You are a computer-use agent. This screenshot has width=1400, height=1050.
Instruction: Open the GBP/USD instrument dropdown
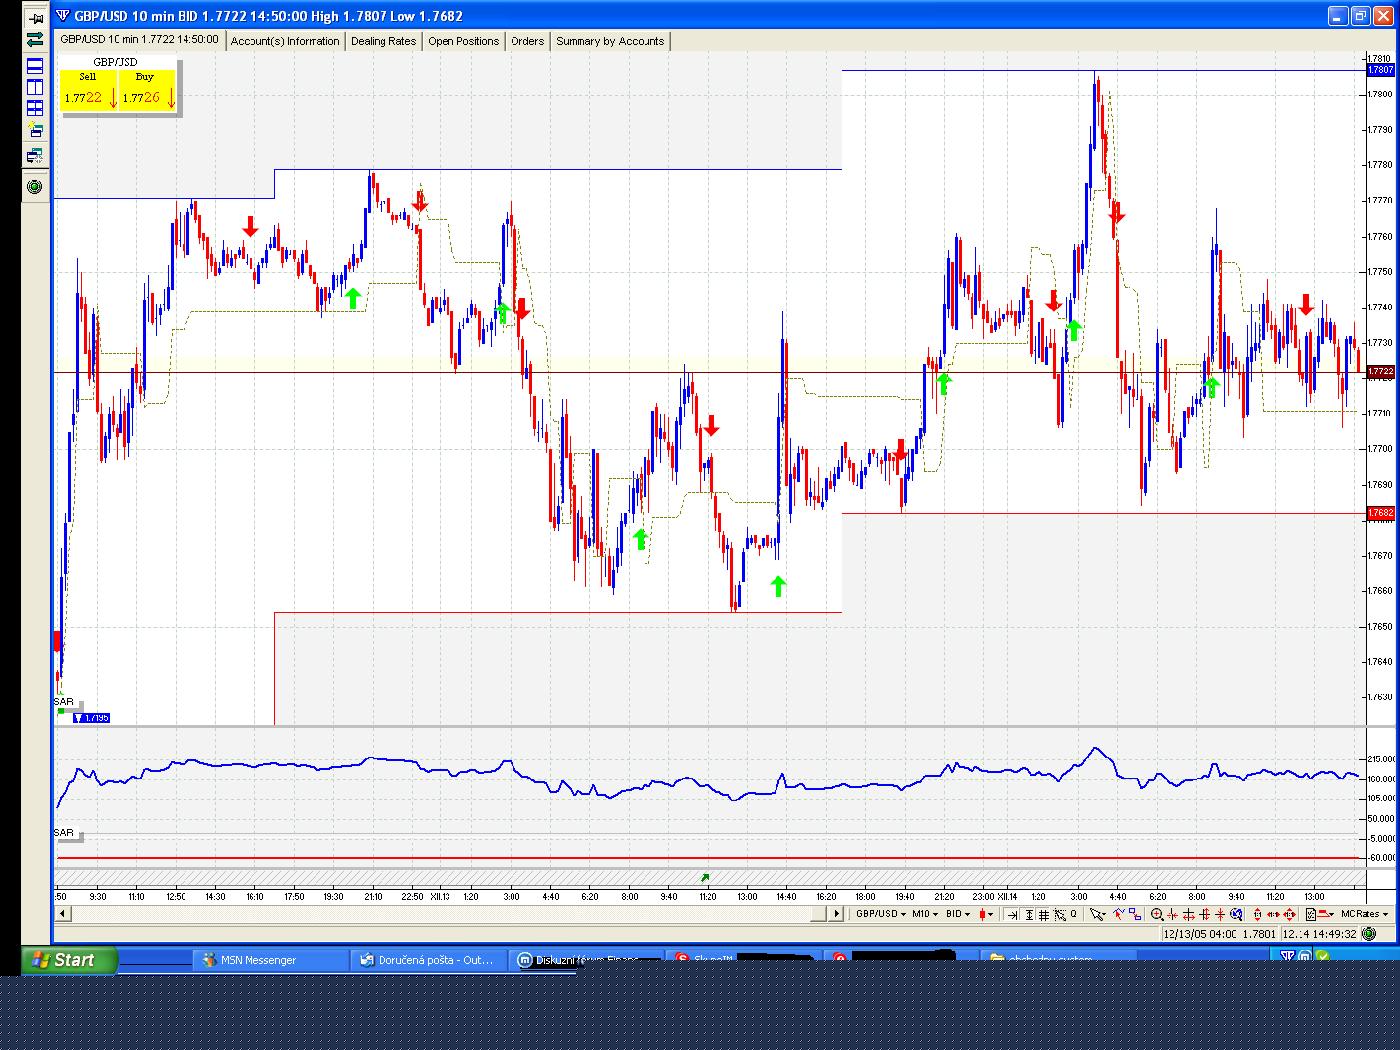point(879,914)
